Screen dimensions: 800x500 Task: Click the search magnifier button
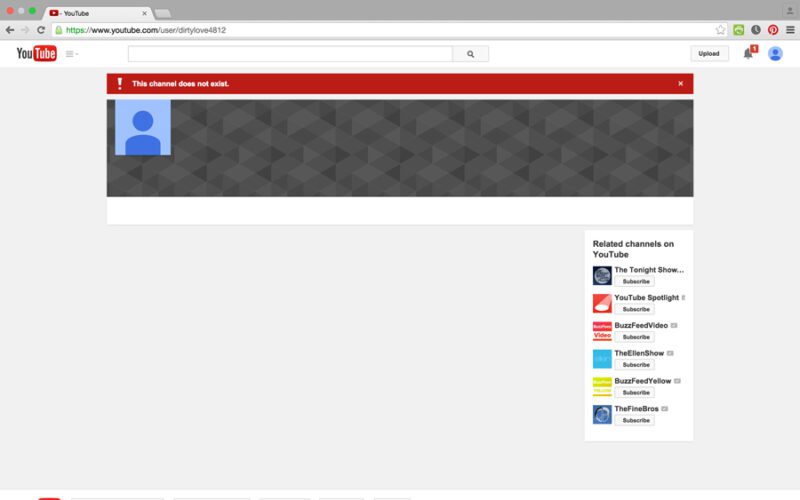[x=470, y=54]
